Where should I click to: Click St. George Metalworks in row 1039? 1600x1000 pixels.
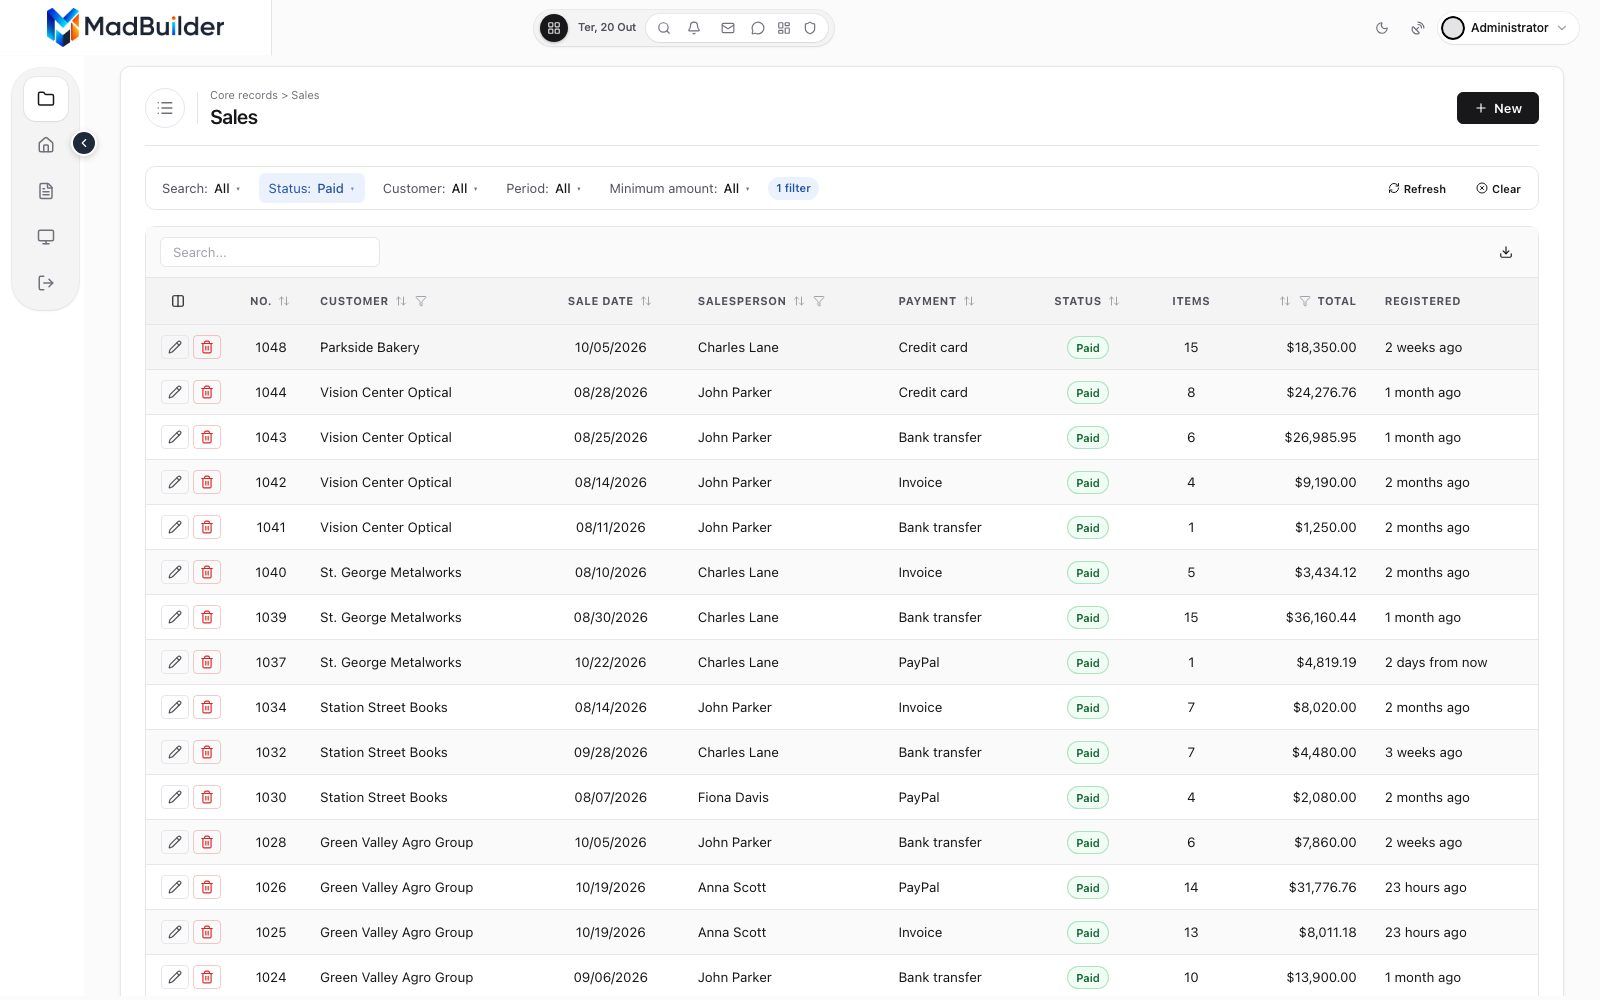[391, 617]
